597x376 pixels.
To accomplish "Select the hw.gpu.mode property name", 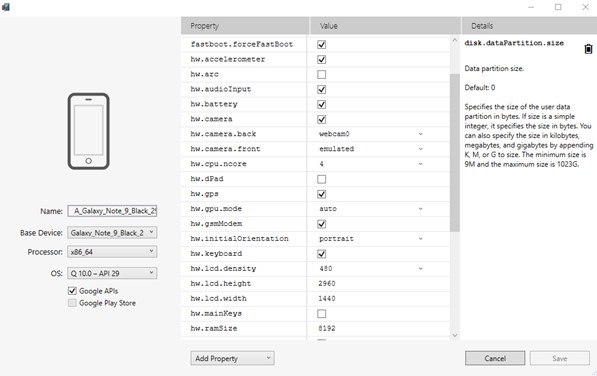I will click(x=216, y=209).
